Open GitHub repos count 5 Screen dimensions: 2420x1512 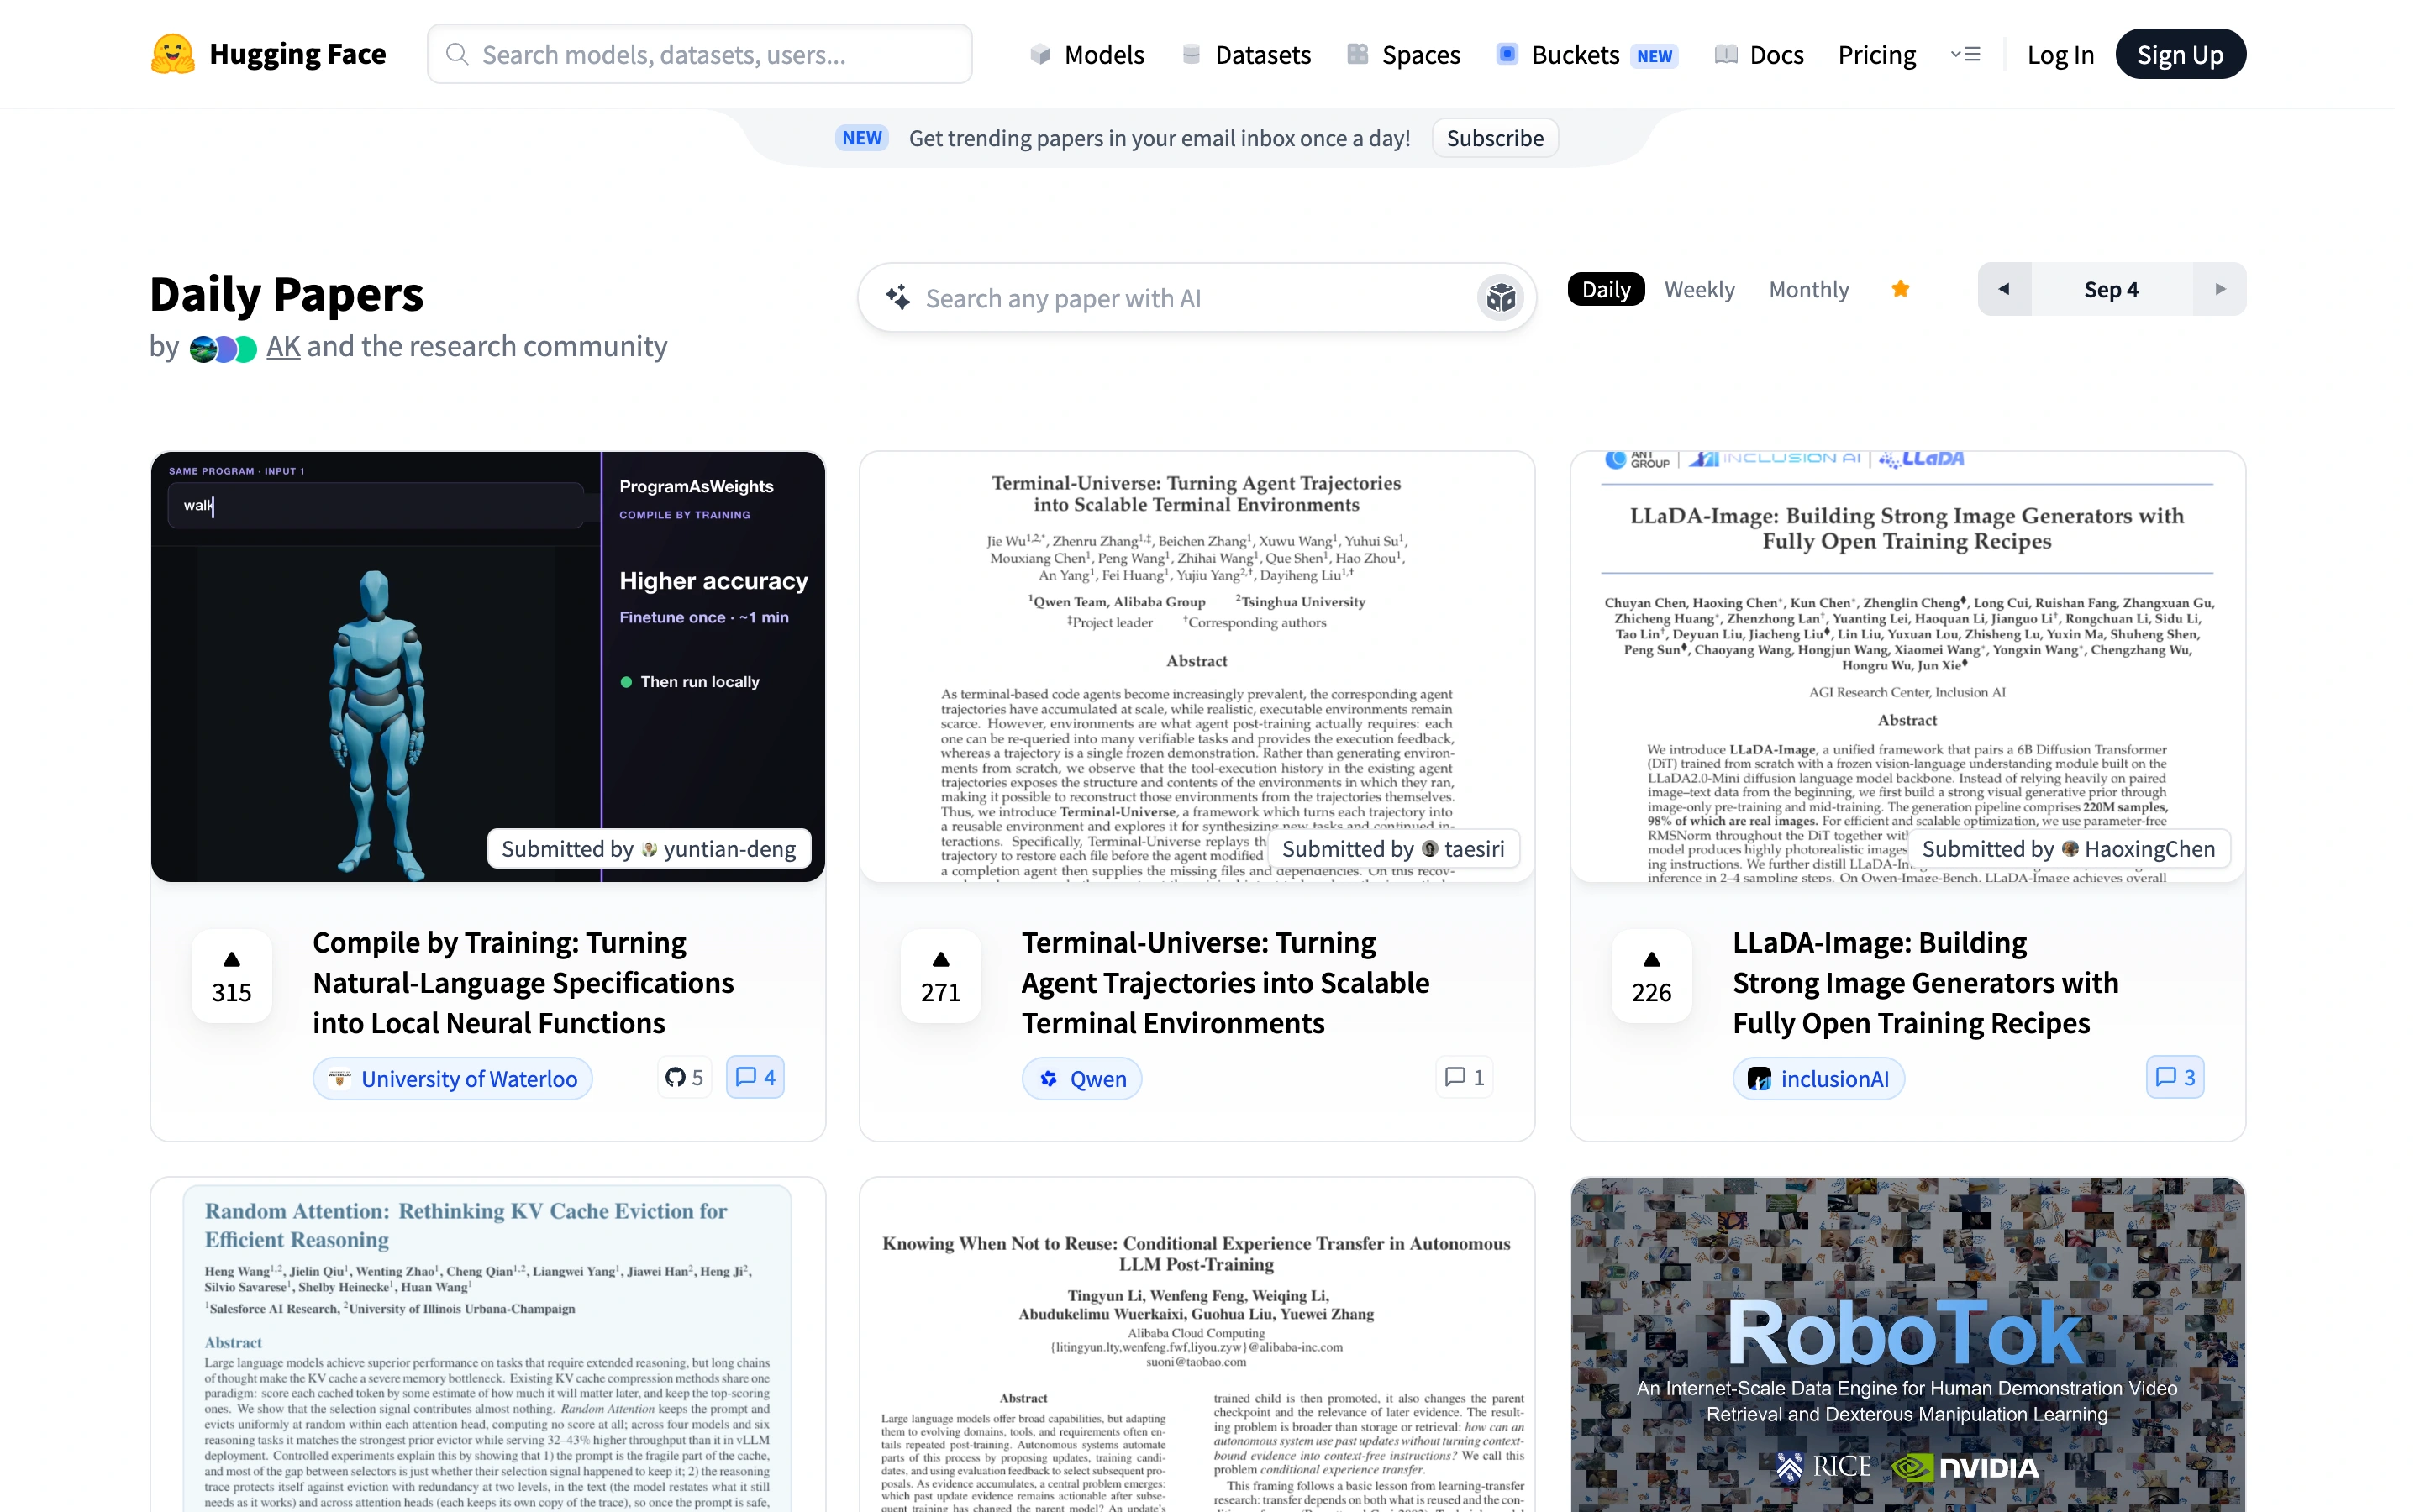point(685,1078)
